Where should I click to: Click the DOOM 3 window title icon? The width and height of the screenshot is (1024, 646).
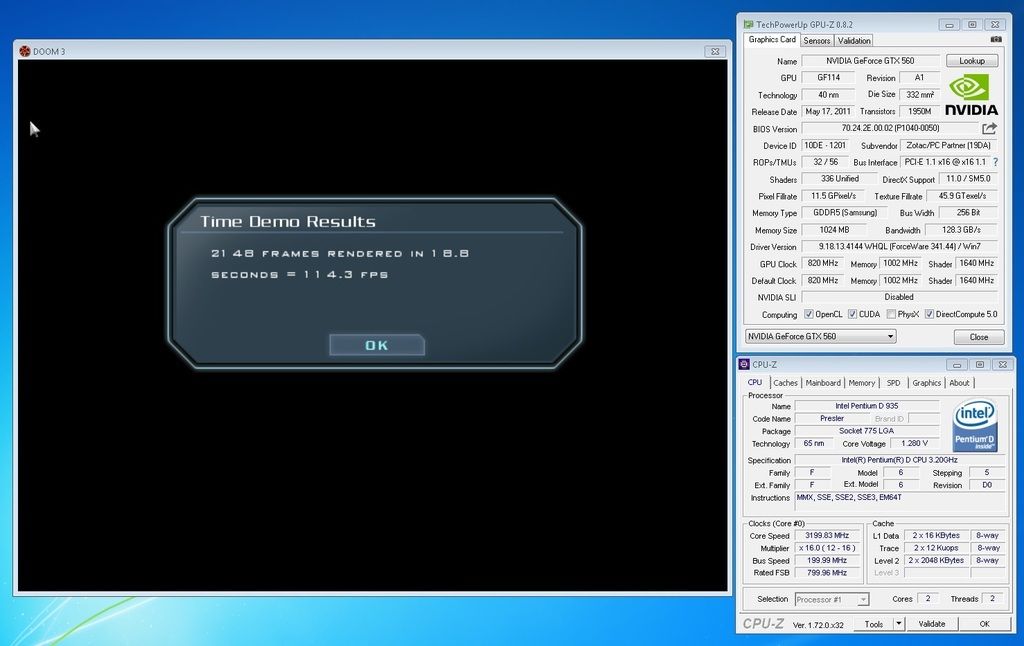(25, 51)
